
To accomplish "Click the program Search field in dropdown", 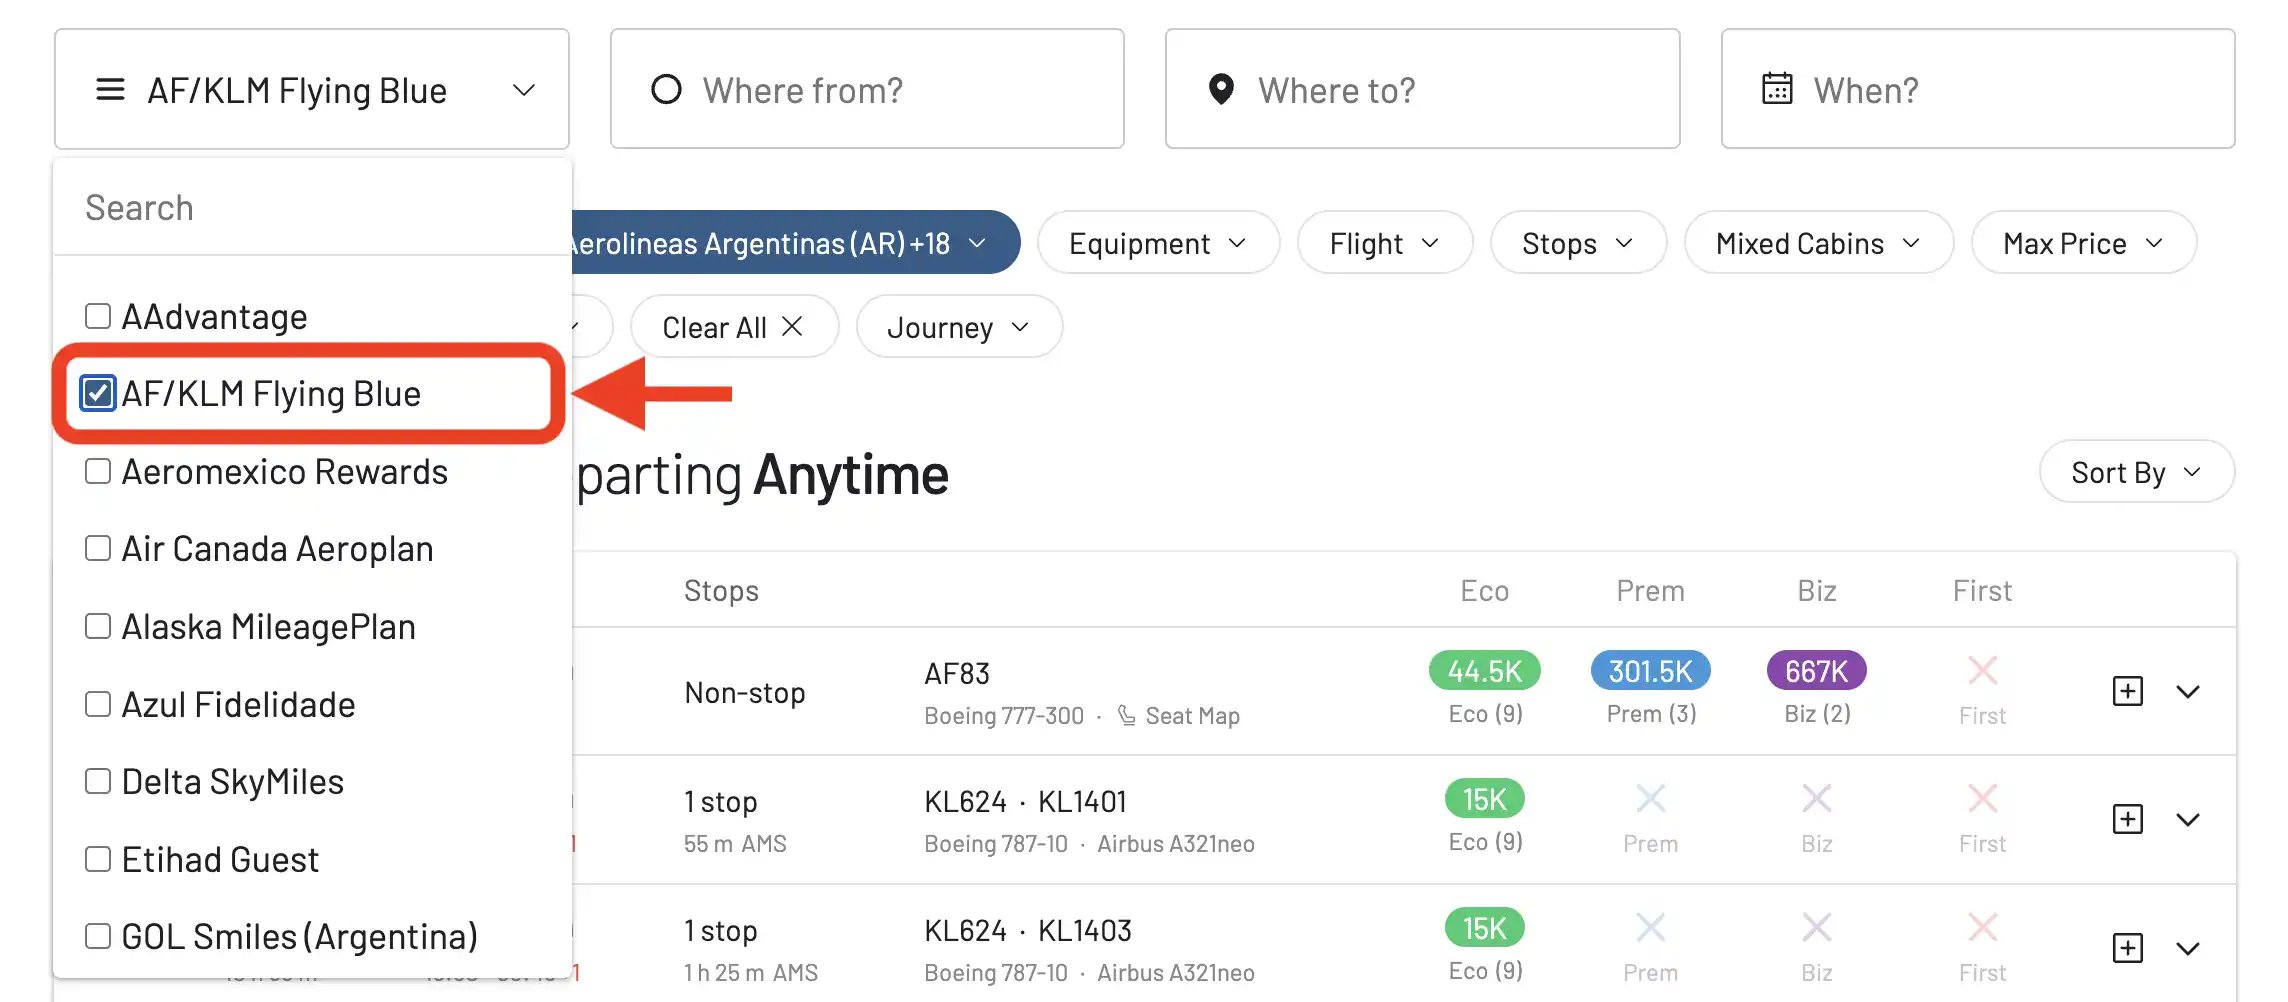I will (312, 207).
